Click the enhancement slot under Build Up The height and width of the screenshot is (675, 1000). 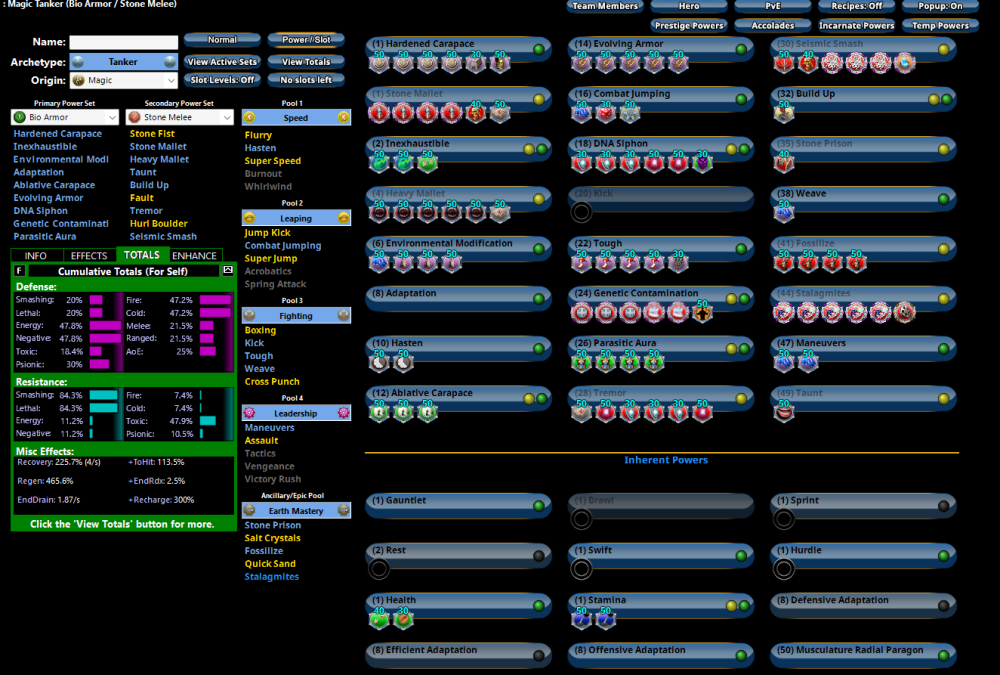point(784,113)
